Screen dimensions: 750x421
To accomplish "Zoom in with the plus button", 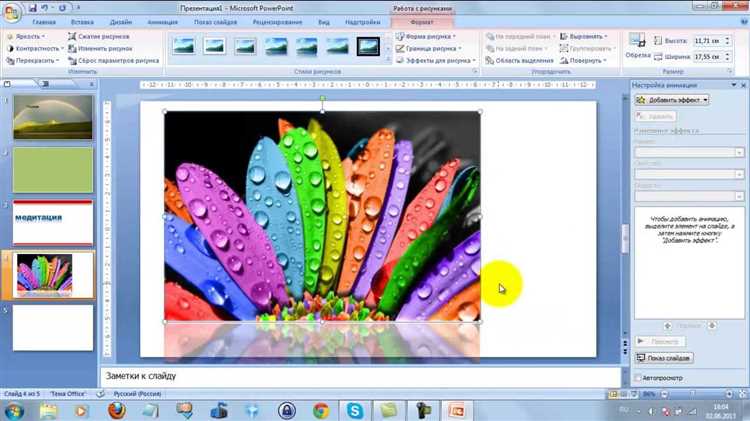I will click(729, 394).
